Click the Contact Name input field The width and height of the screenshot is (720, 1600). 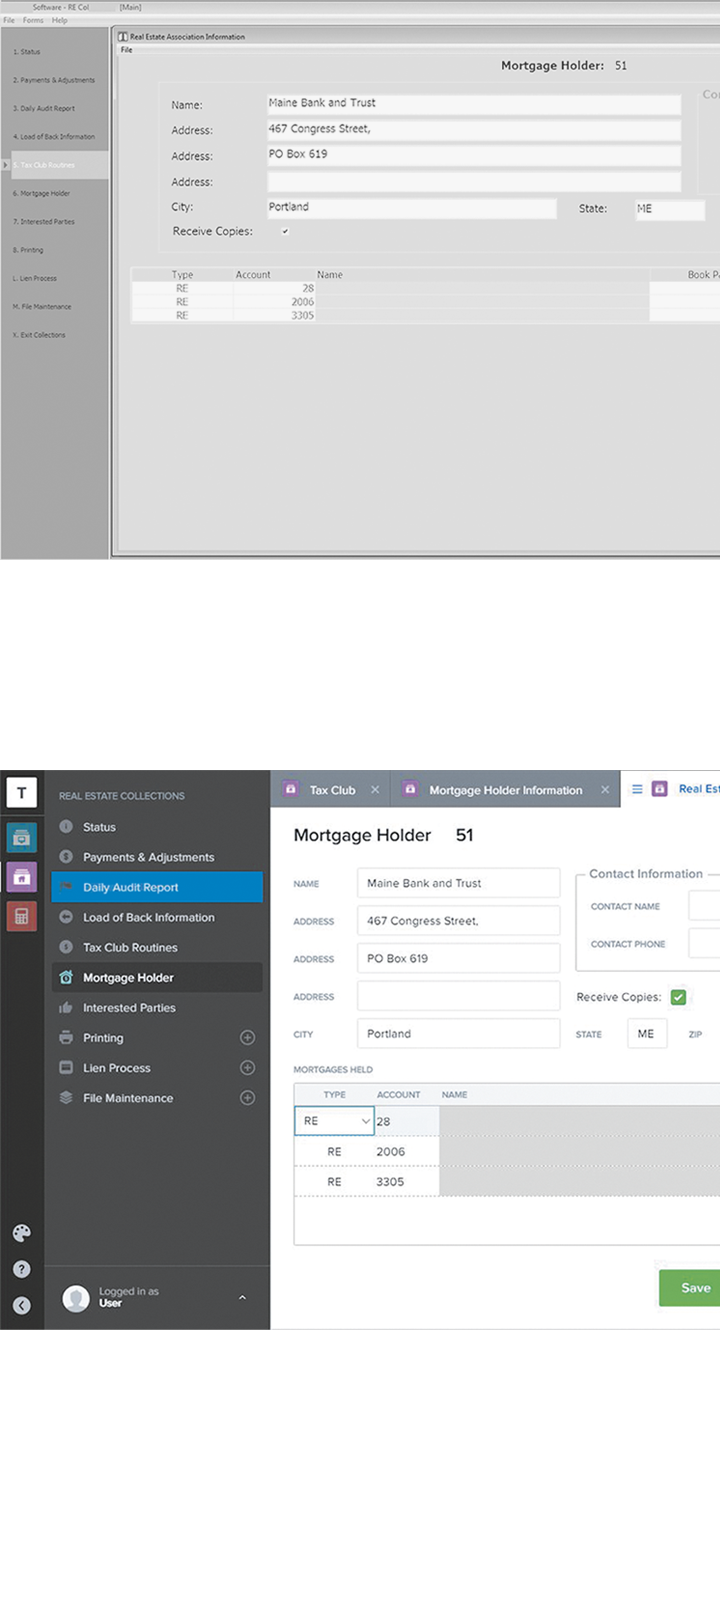(704, 906)
